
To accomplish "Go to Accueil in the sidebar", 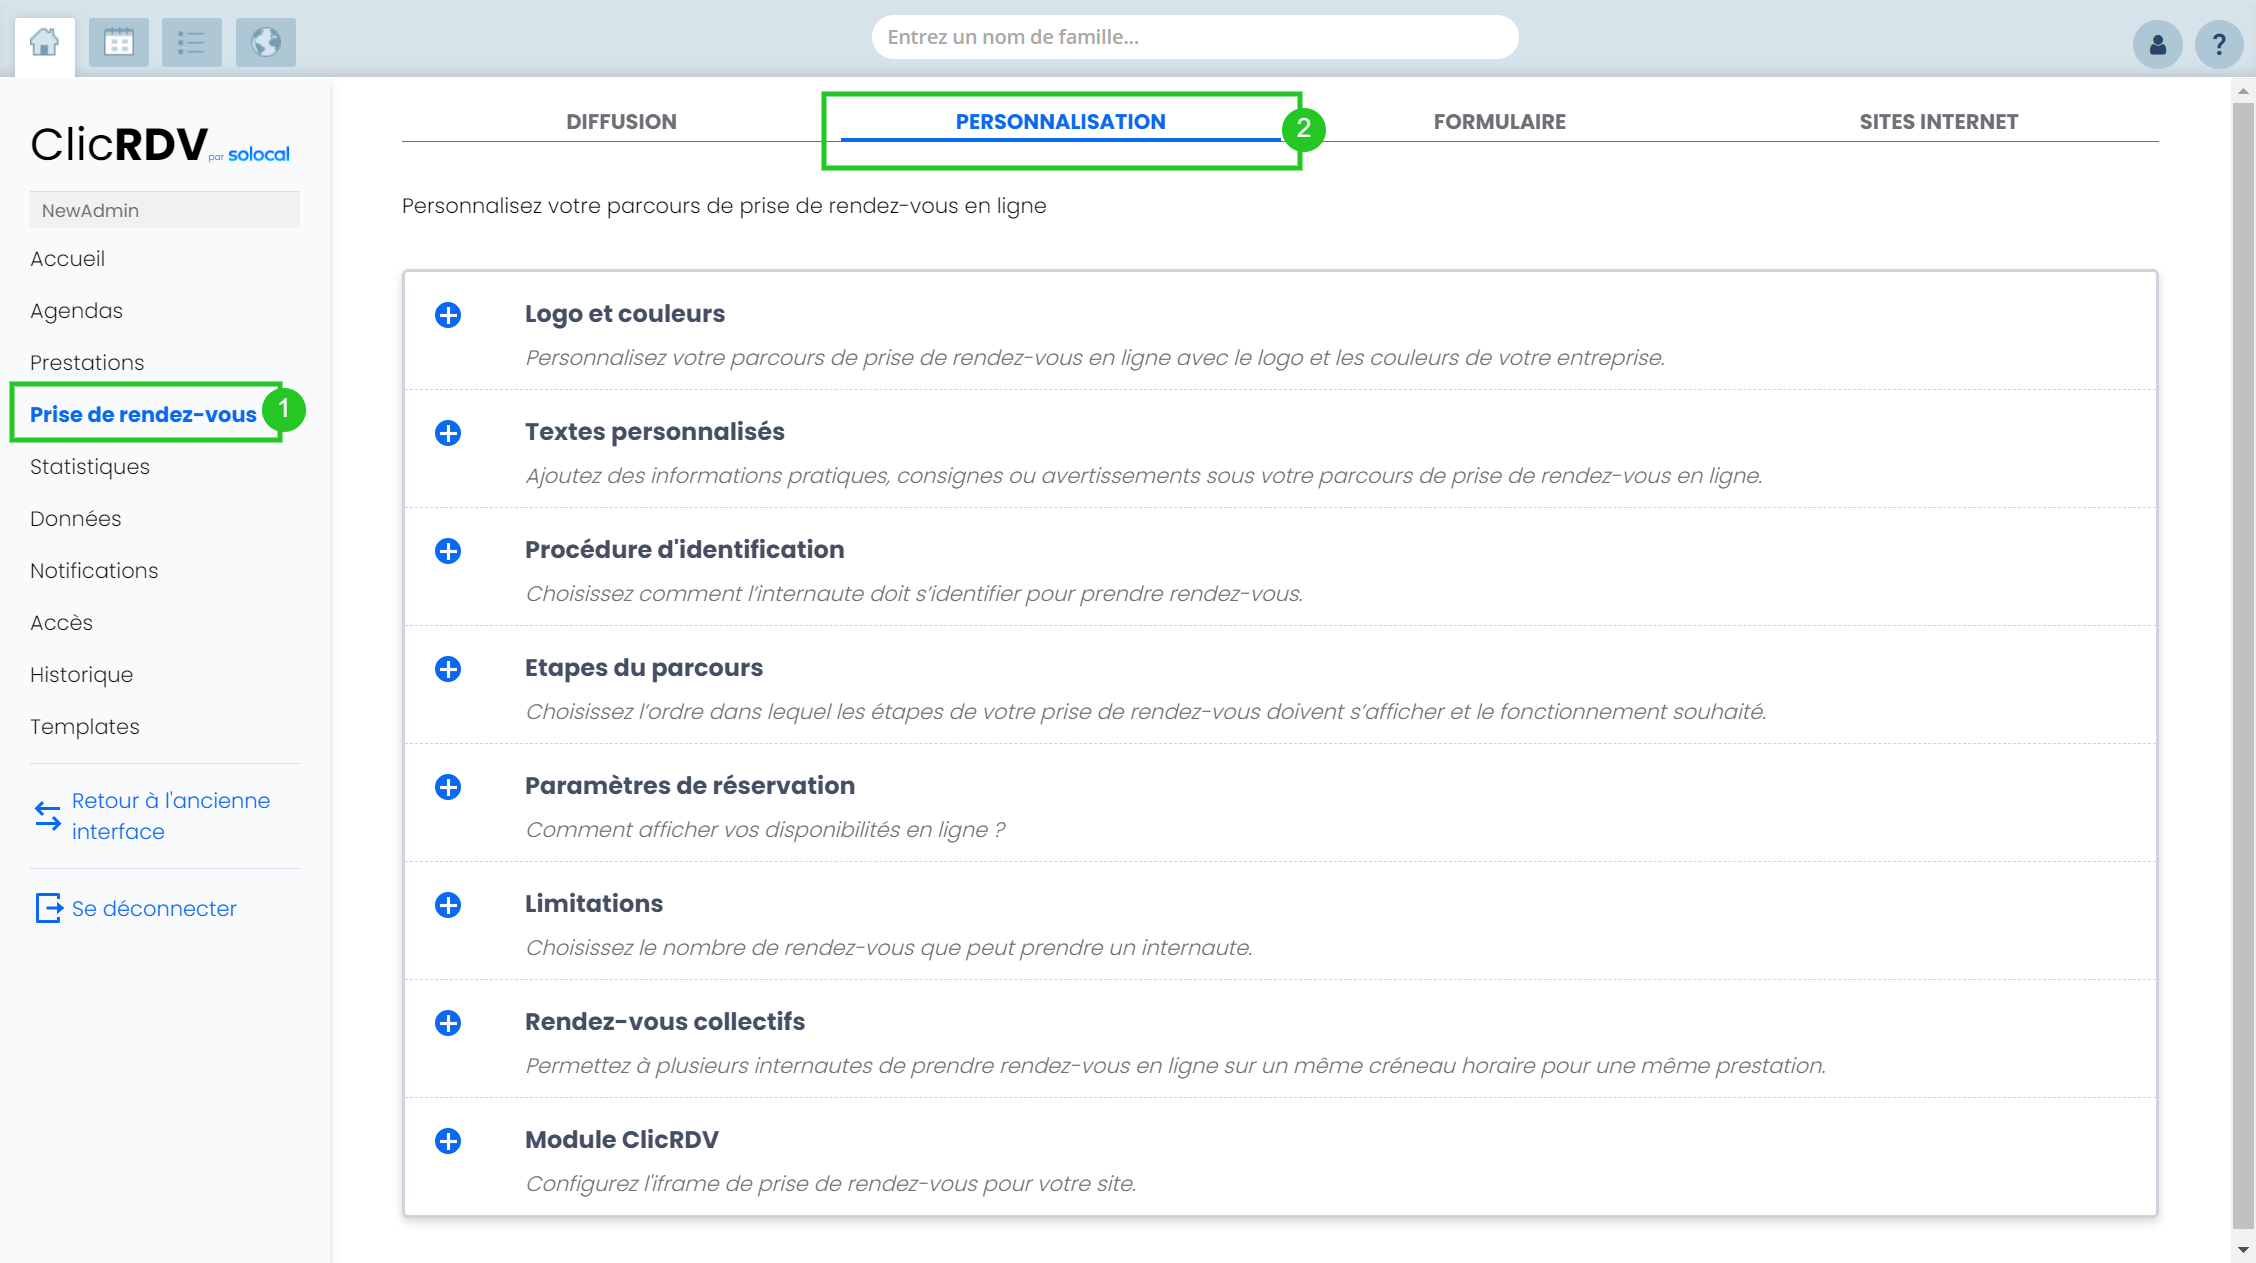I will tap(67, 259).
